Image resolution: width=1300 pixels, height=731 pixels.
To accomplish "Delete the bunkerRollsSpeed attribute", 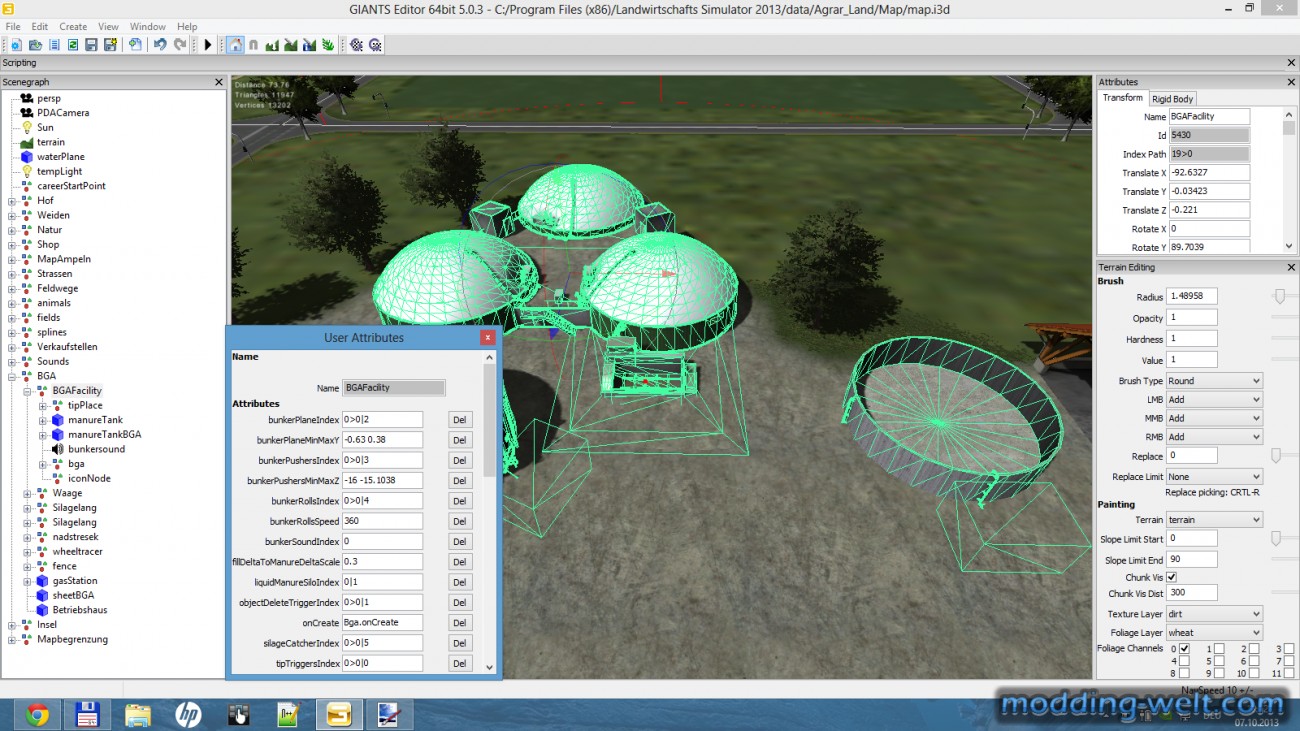I will (x=460, y=521).
